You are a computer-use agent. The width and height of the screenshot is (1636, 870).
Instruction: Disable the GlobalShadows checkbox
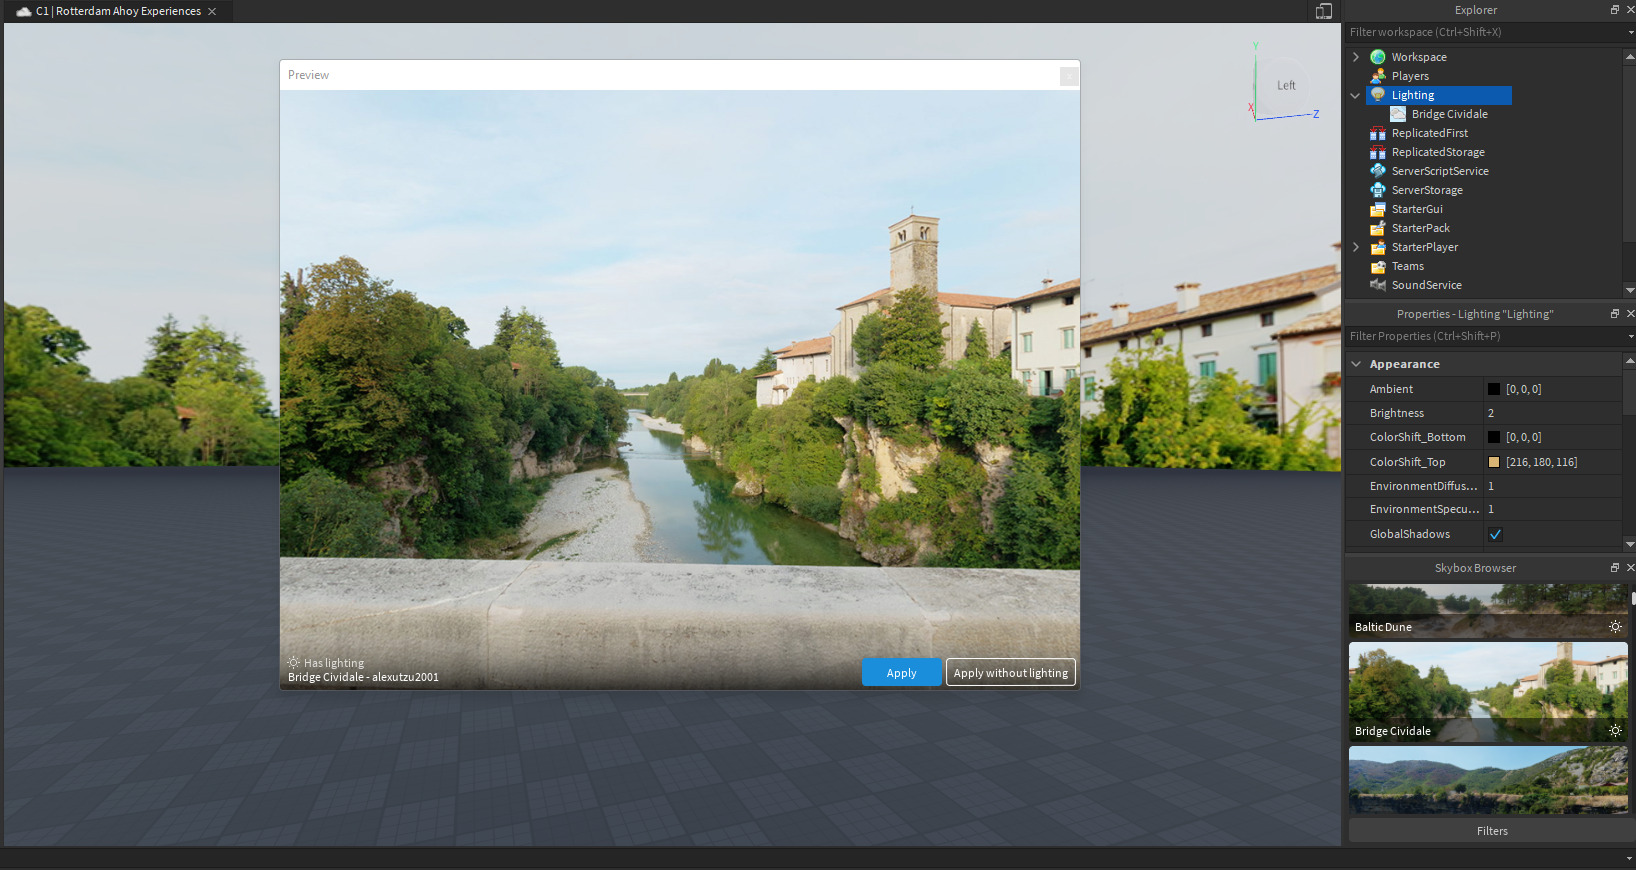tap(1495, 534)
